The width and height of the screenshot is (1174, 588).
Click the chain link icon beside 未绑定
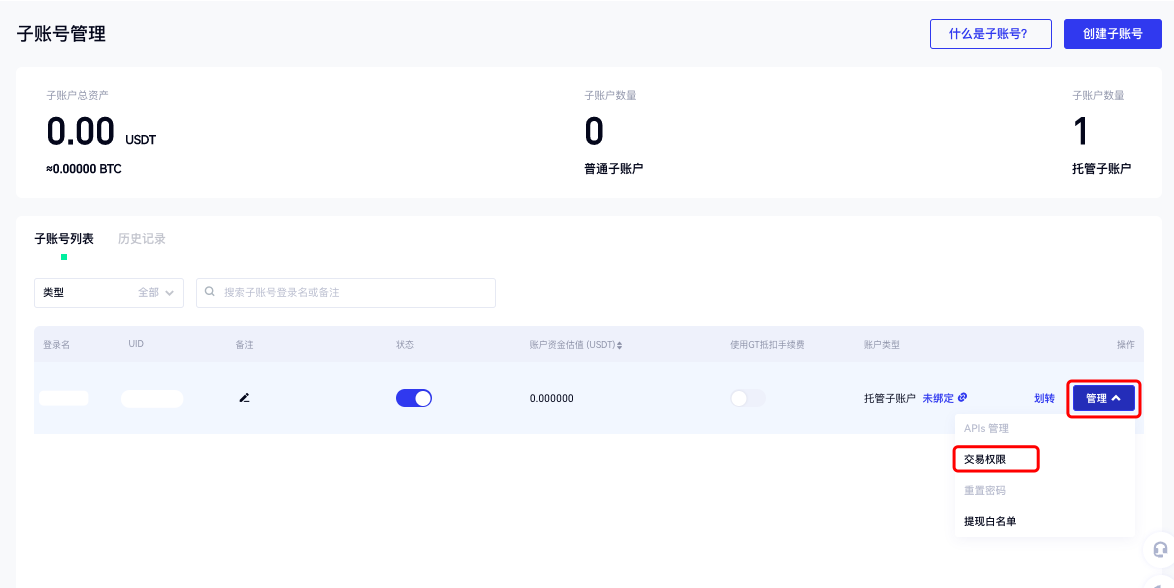coord(962,398)
